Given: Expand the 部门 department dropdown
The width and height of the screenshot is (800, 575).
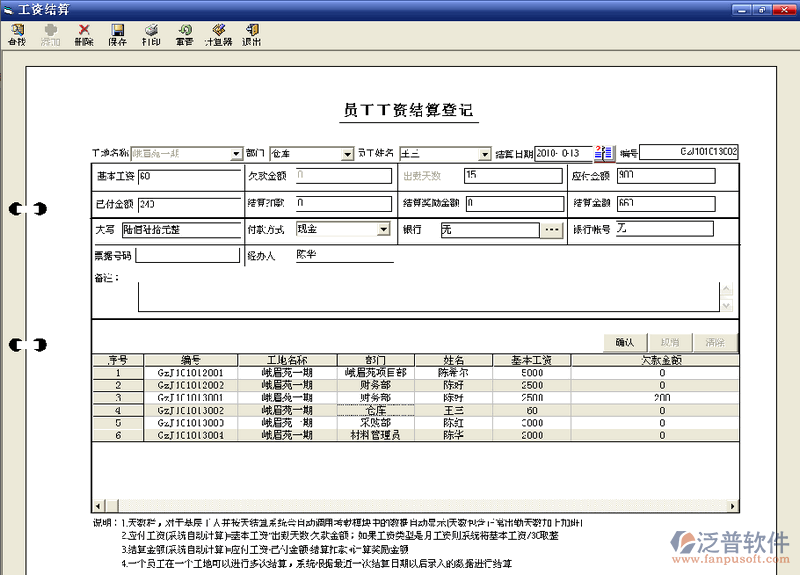Looking at the screenshot, I should point(346,155).
